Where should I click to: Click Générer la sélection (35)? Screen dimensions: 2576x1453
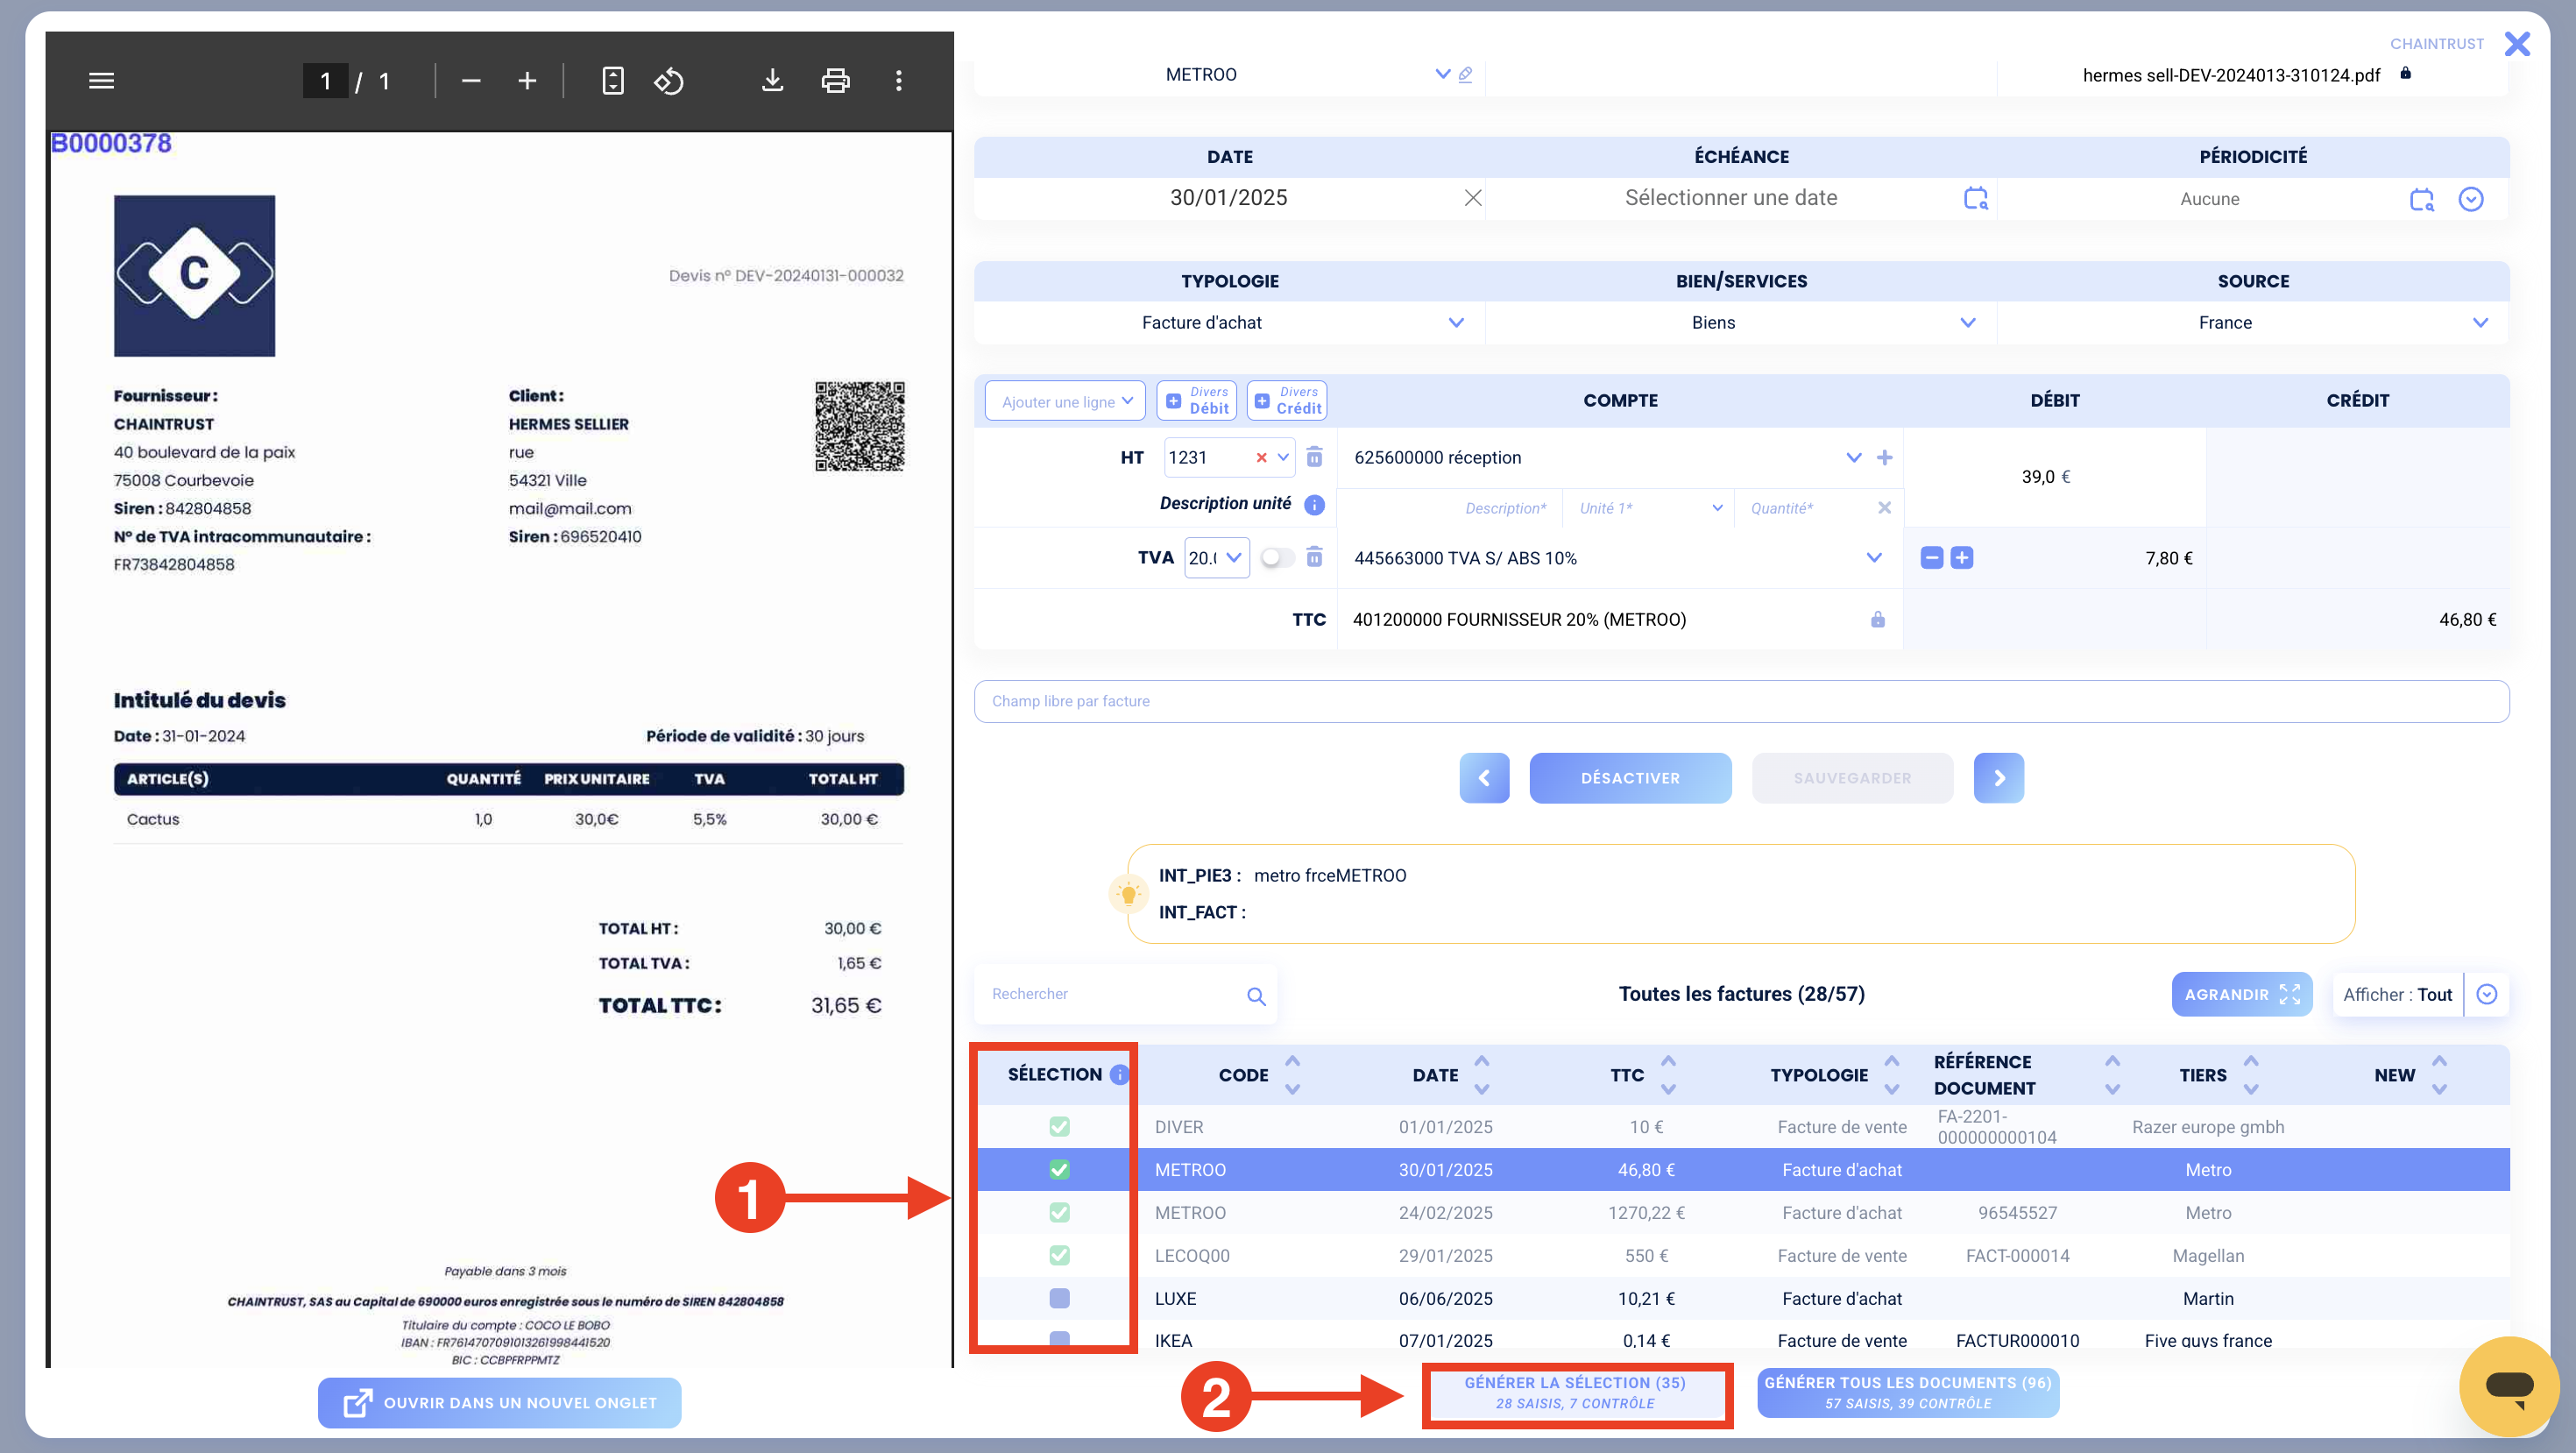click(1575, 1393)
